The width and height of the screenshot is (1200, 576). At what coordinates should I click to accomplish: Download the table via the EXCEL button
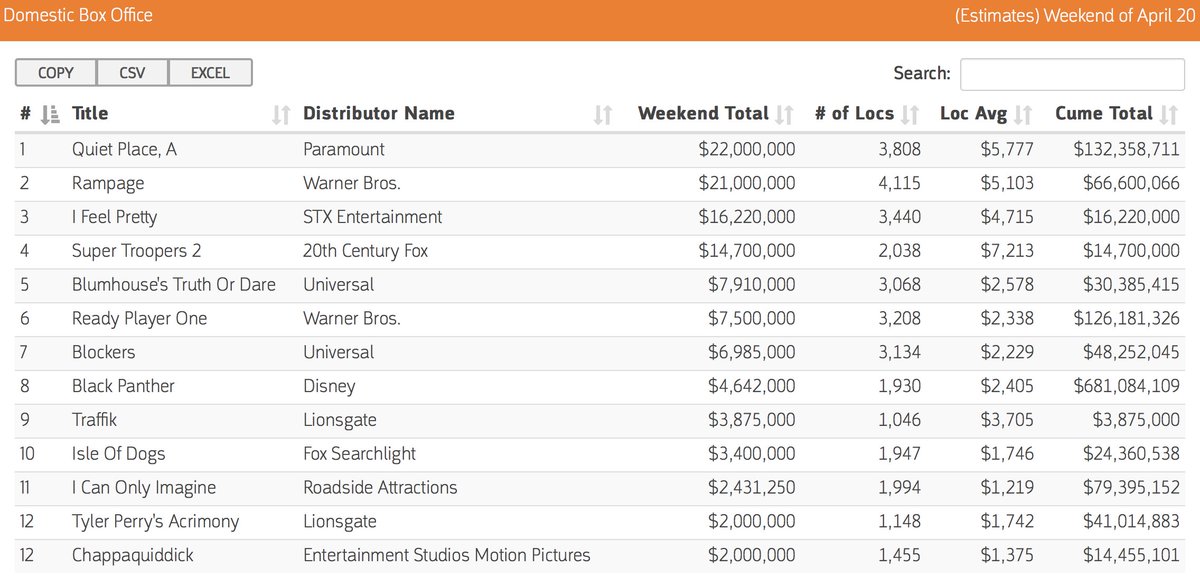210,73
